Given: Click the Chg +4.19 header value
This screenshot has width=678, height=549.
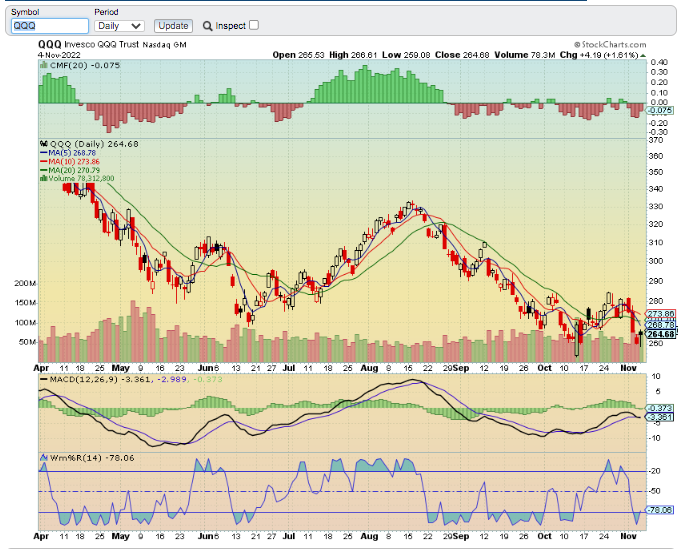Looking at the screenshot, I should [599, 55].
